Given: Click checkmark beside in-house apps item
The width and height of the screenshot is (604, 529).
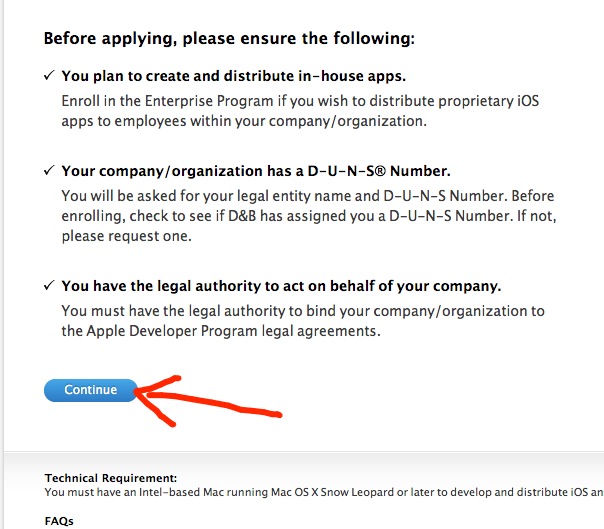Looking at the screenshot, I should point(49,75).
